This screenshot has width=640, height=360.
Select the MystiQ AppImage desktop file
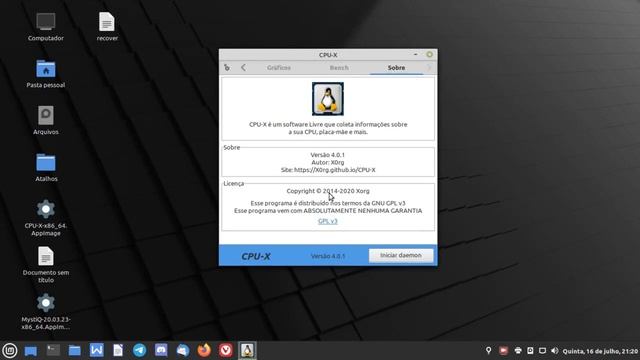46,312
